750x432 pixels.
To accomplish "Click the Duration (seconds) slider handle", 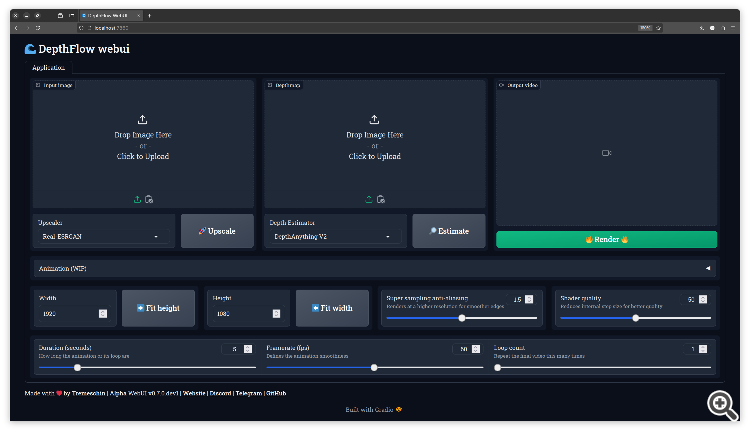I will pos(77,368).
